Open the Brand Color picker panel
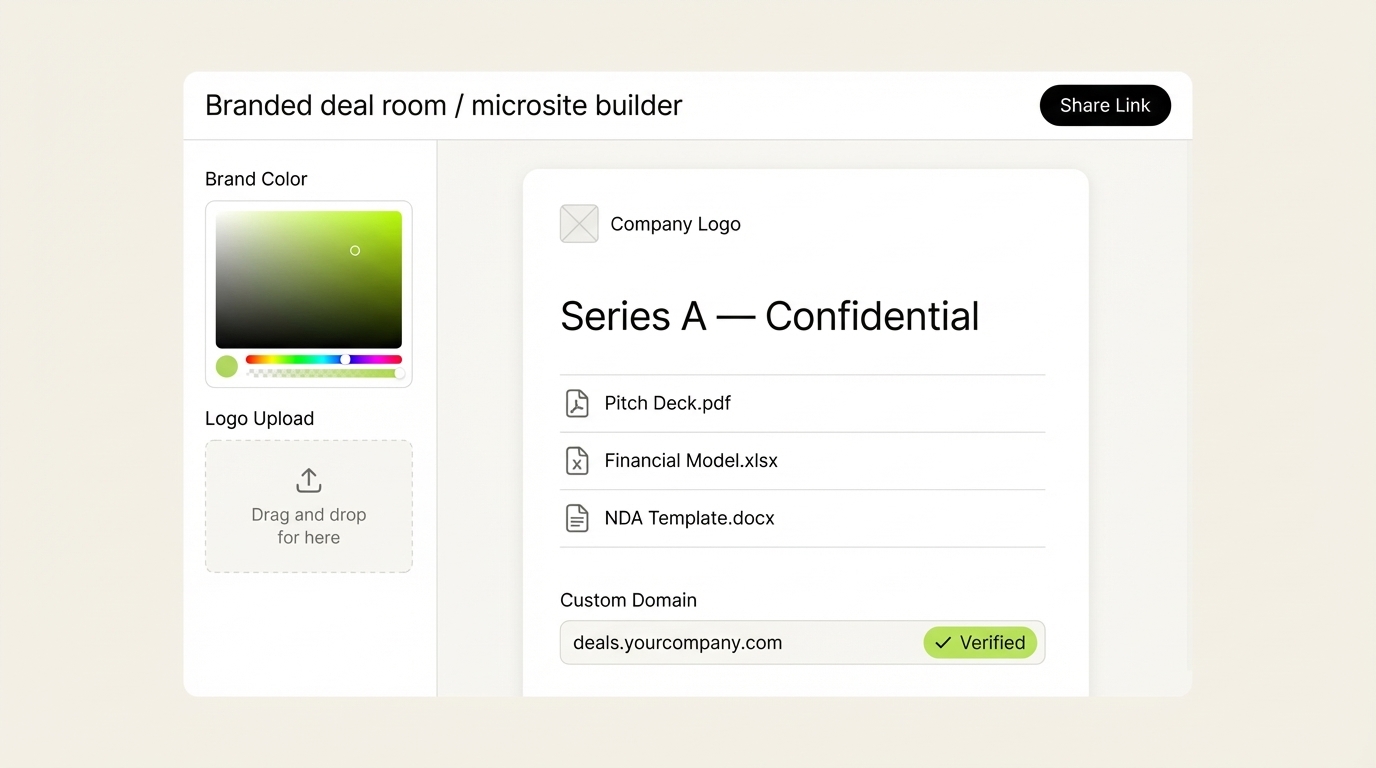This screenshot has width=1376, height=768. pos(308,280)
